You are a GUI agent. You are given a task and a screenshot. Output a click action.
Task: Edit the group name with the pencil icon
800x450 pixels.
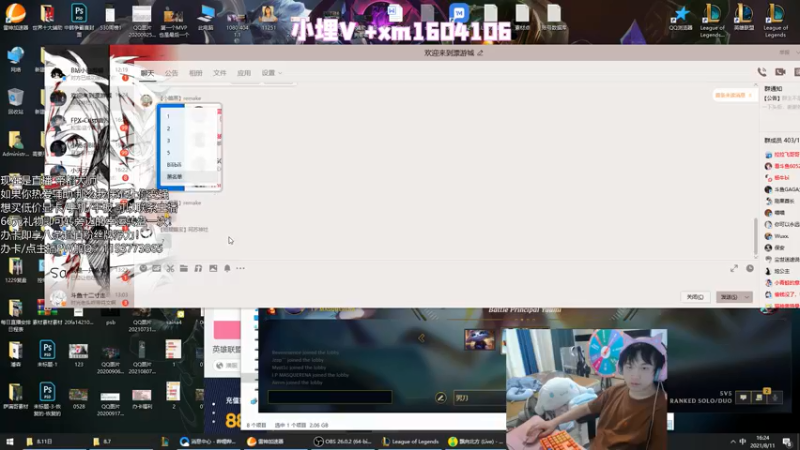(x=480, y=53)
